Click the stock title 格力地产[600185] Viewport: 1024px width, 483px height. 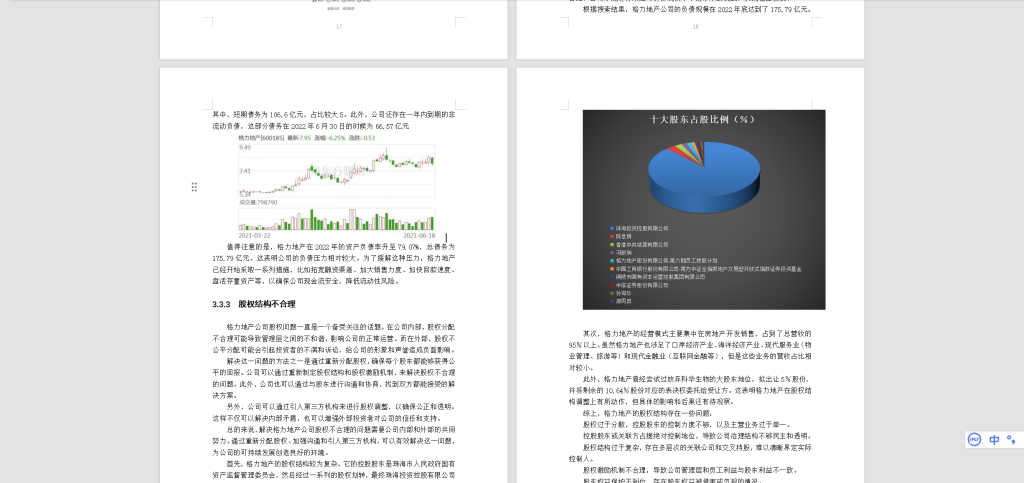click(261, 138)
